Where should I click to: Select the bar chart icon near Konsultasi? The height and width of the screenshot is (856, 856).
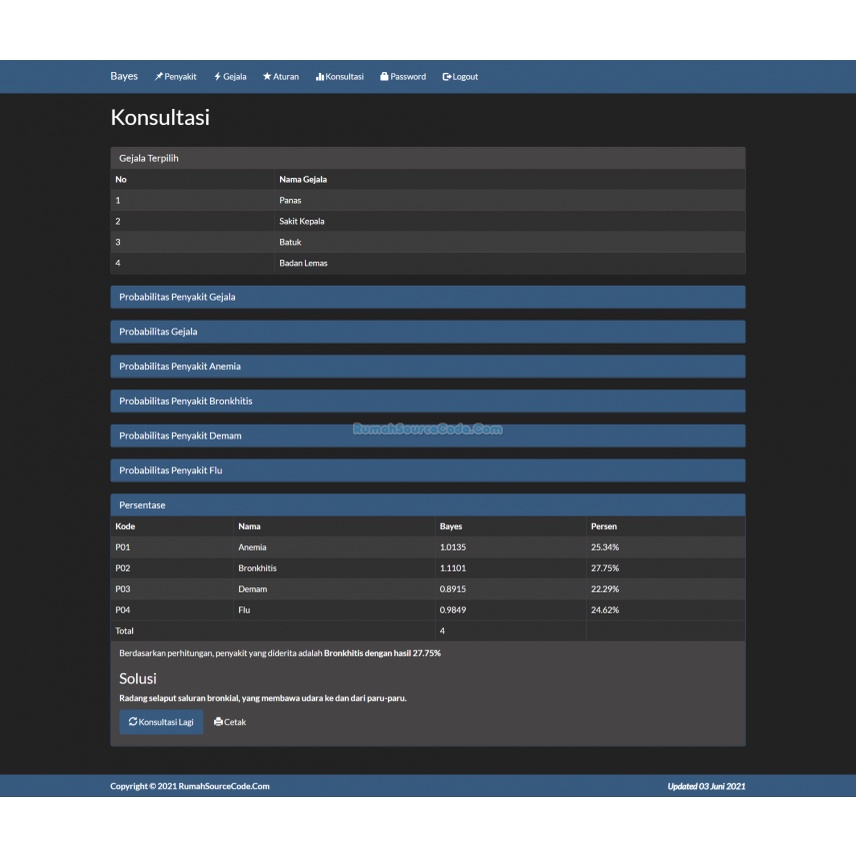[x=319, y=76]
